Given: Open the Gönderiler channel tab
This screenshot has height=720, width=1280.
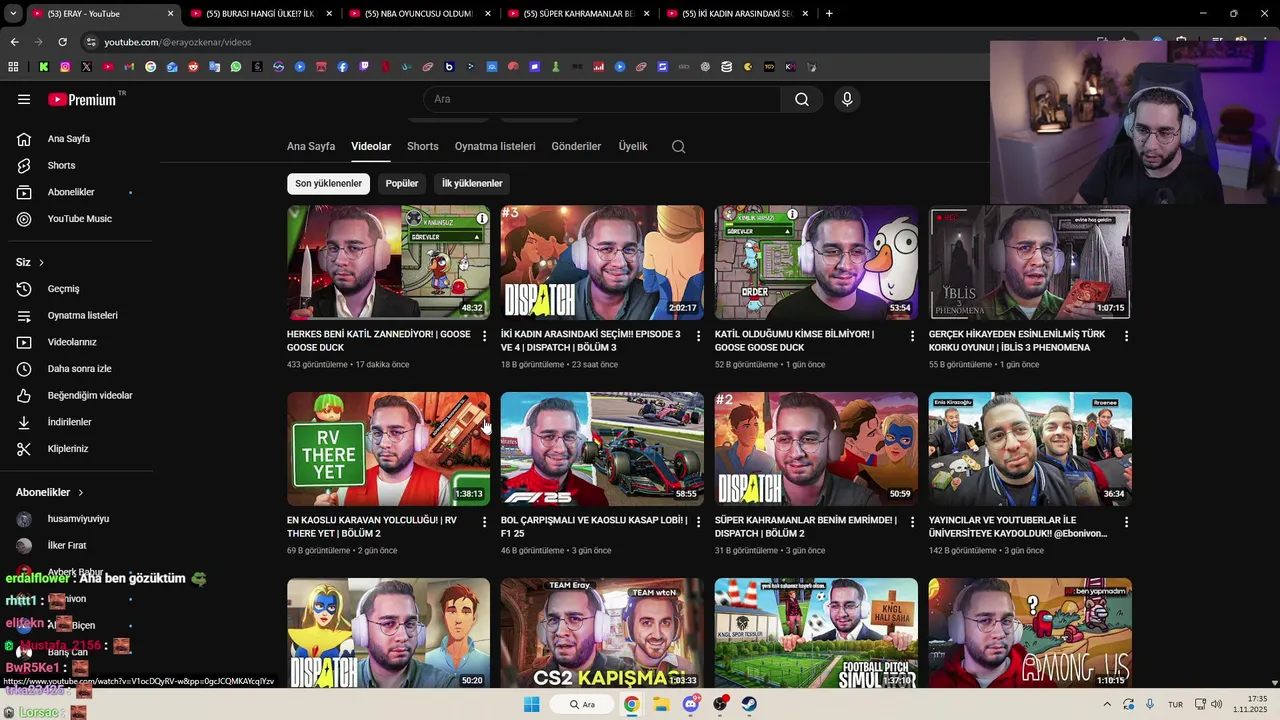Looking at the screenshot, I should 576,146.
